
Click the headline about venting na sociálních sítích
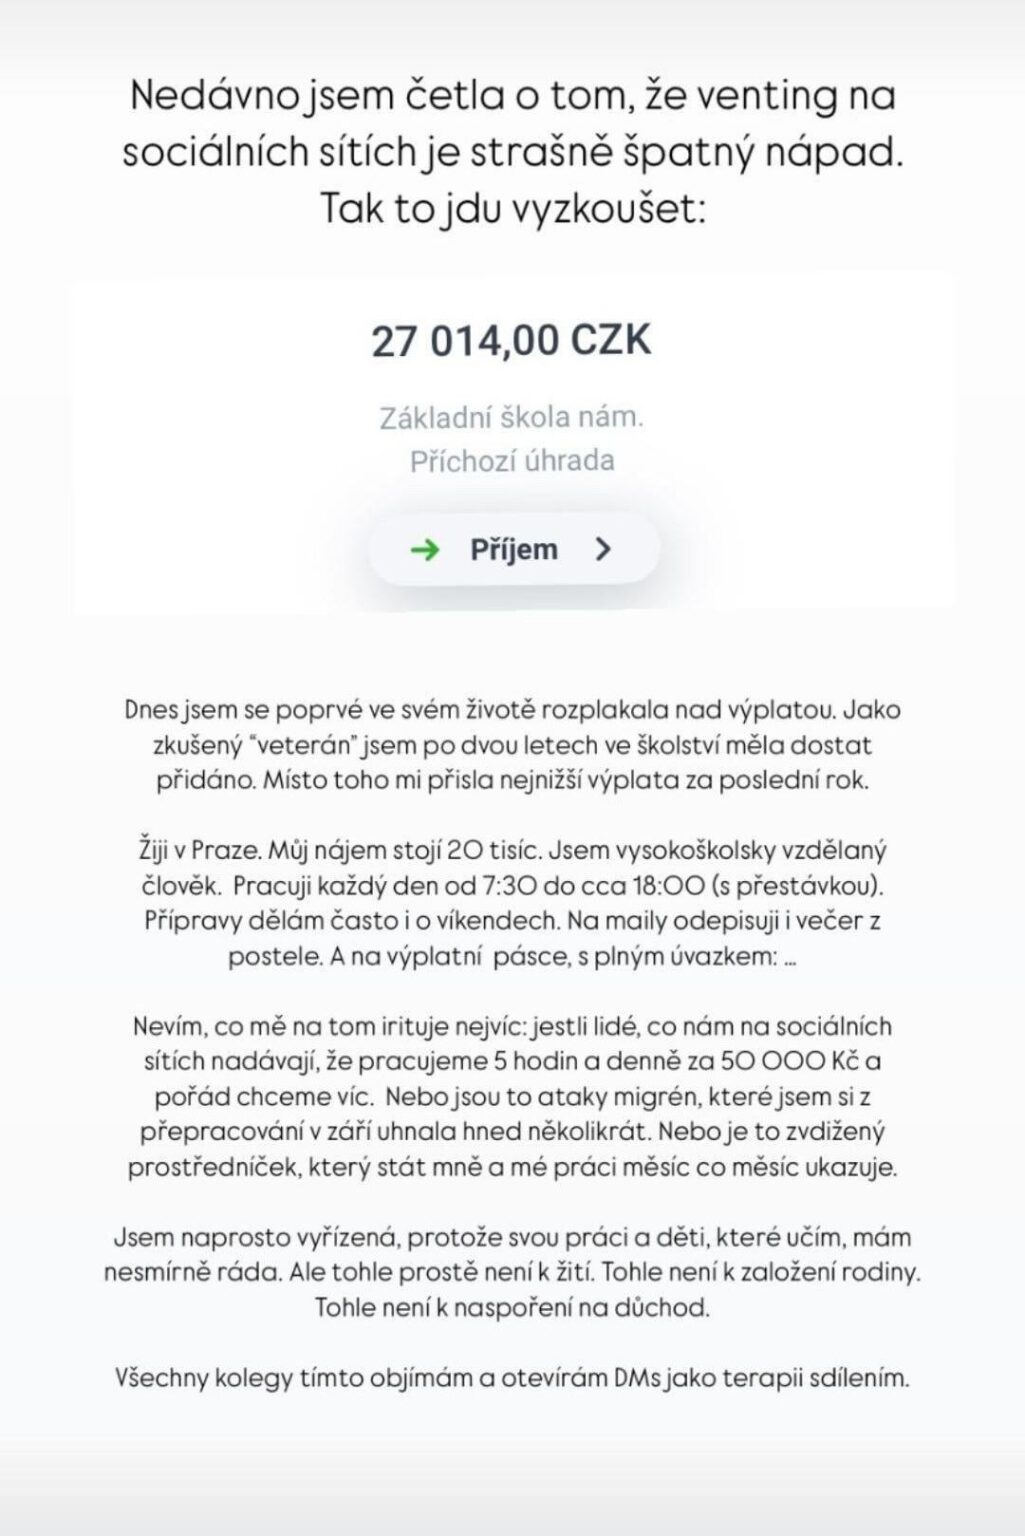click(512, 126)
